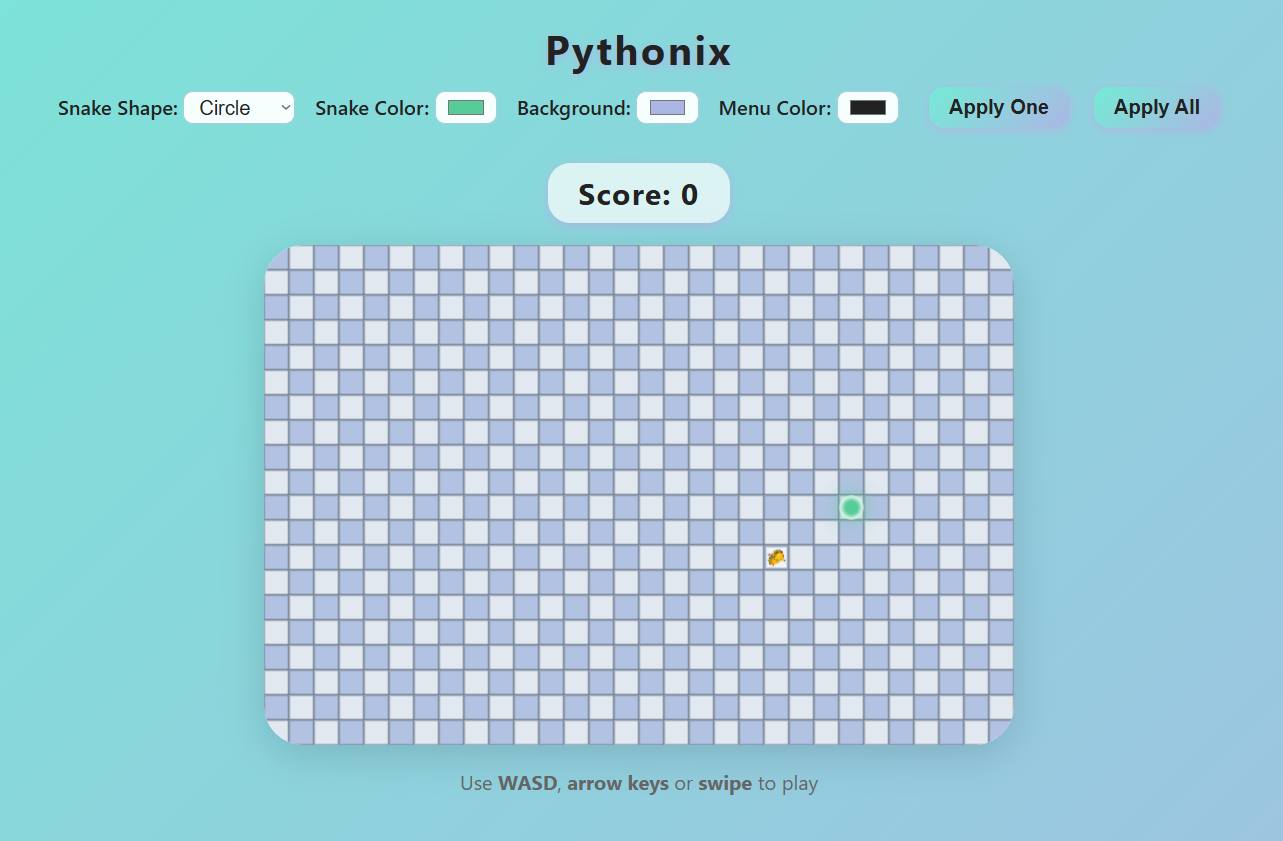Open the Background color picker swatch
This screenshot has width=1283, height=841.
point(667,108)
